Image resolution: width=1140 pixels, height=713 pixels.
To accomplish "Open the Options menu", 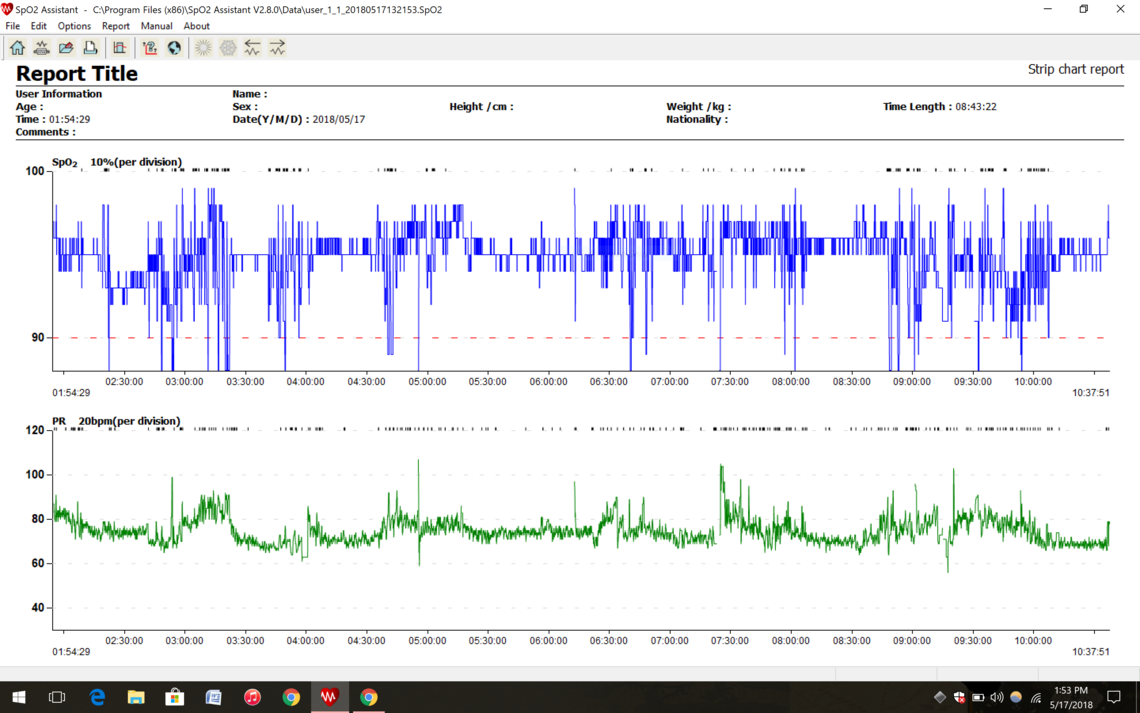I will coord(74,26).
